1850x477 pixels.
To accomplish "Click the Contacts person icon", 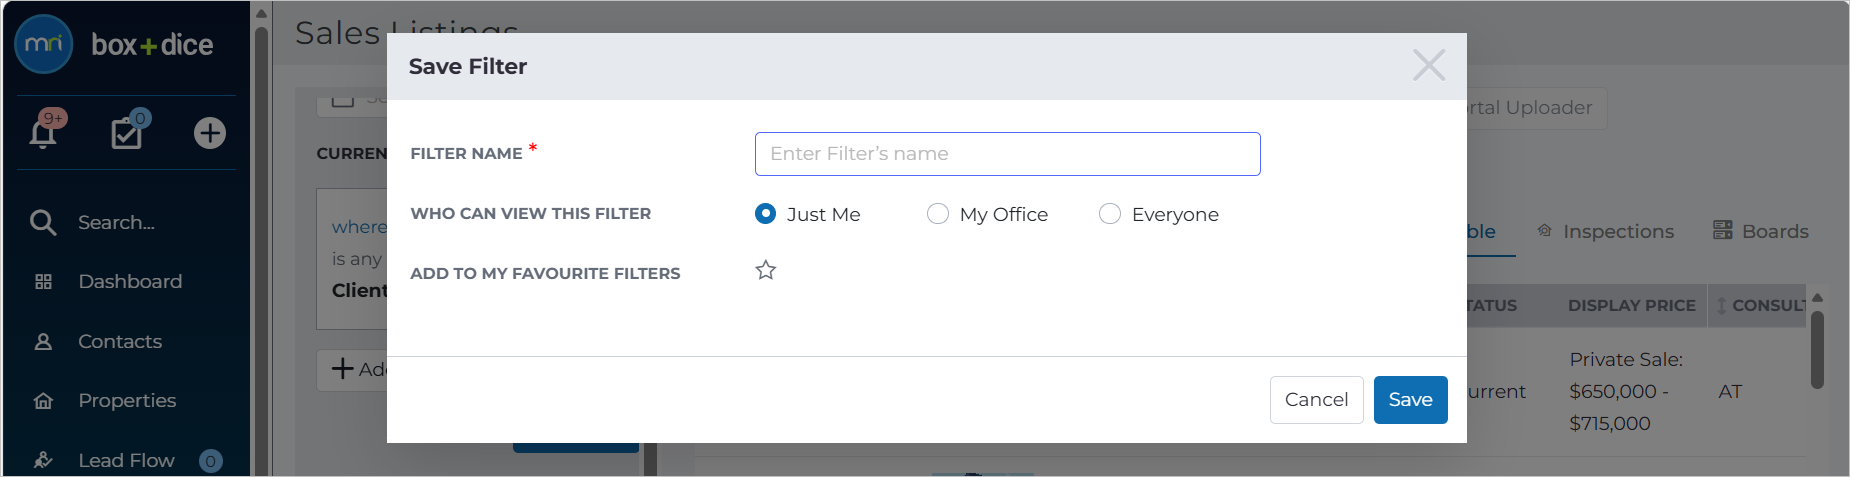I will [x=43, y=342].
